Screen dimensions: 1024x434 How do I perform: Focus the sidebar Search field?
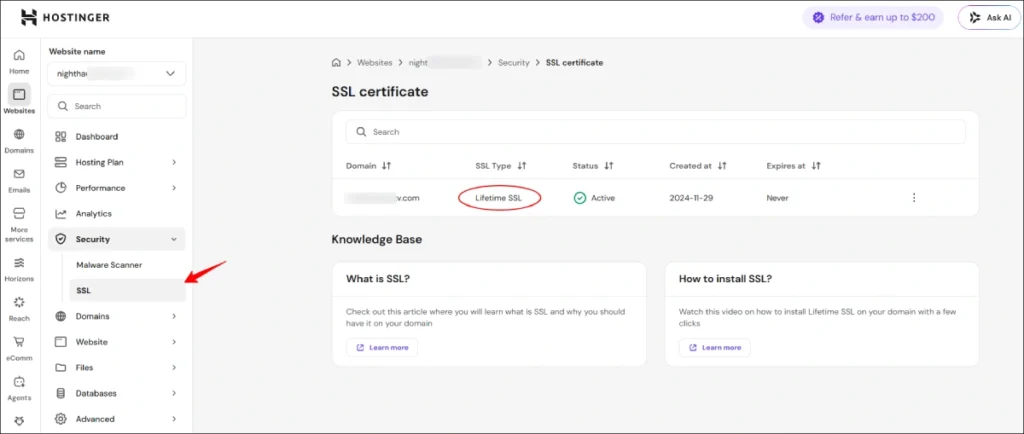[x=117, y=106]
